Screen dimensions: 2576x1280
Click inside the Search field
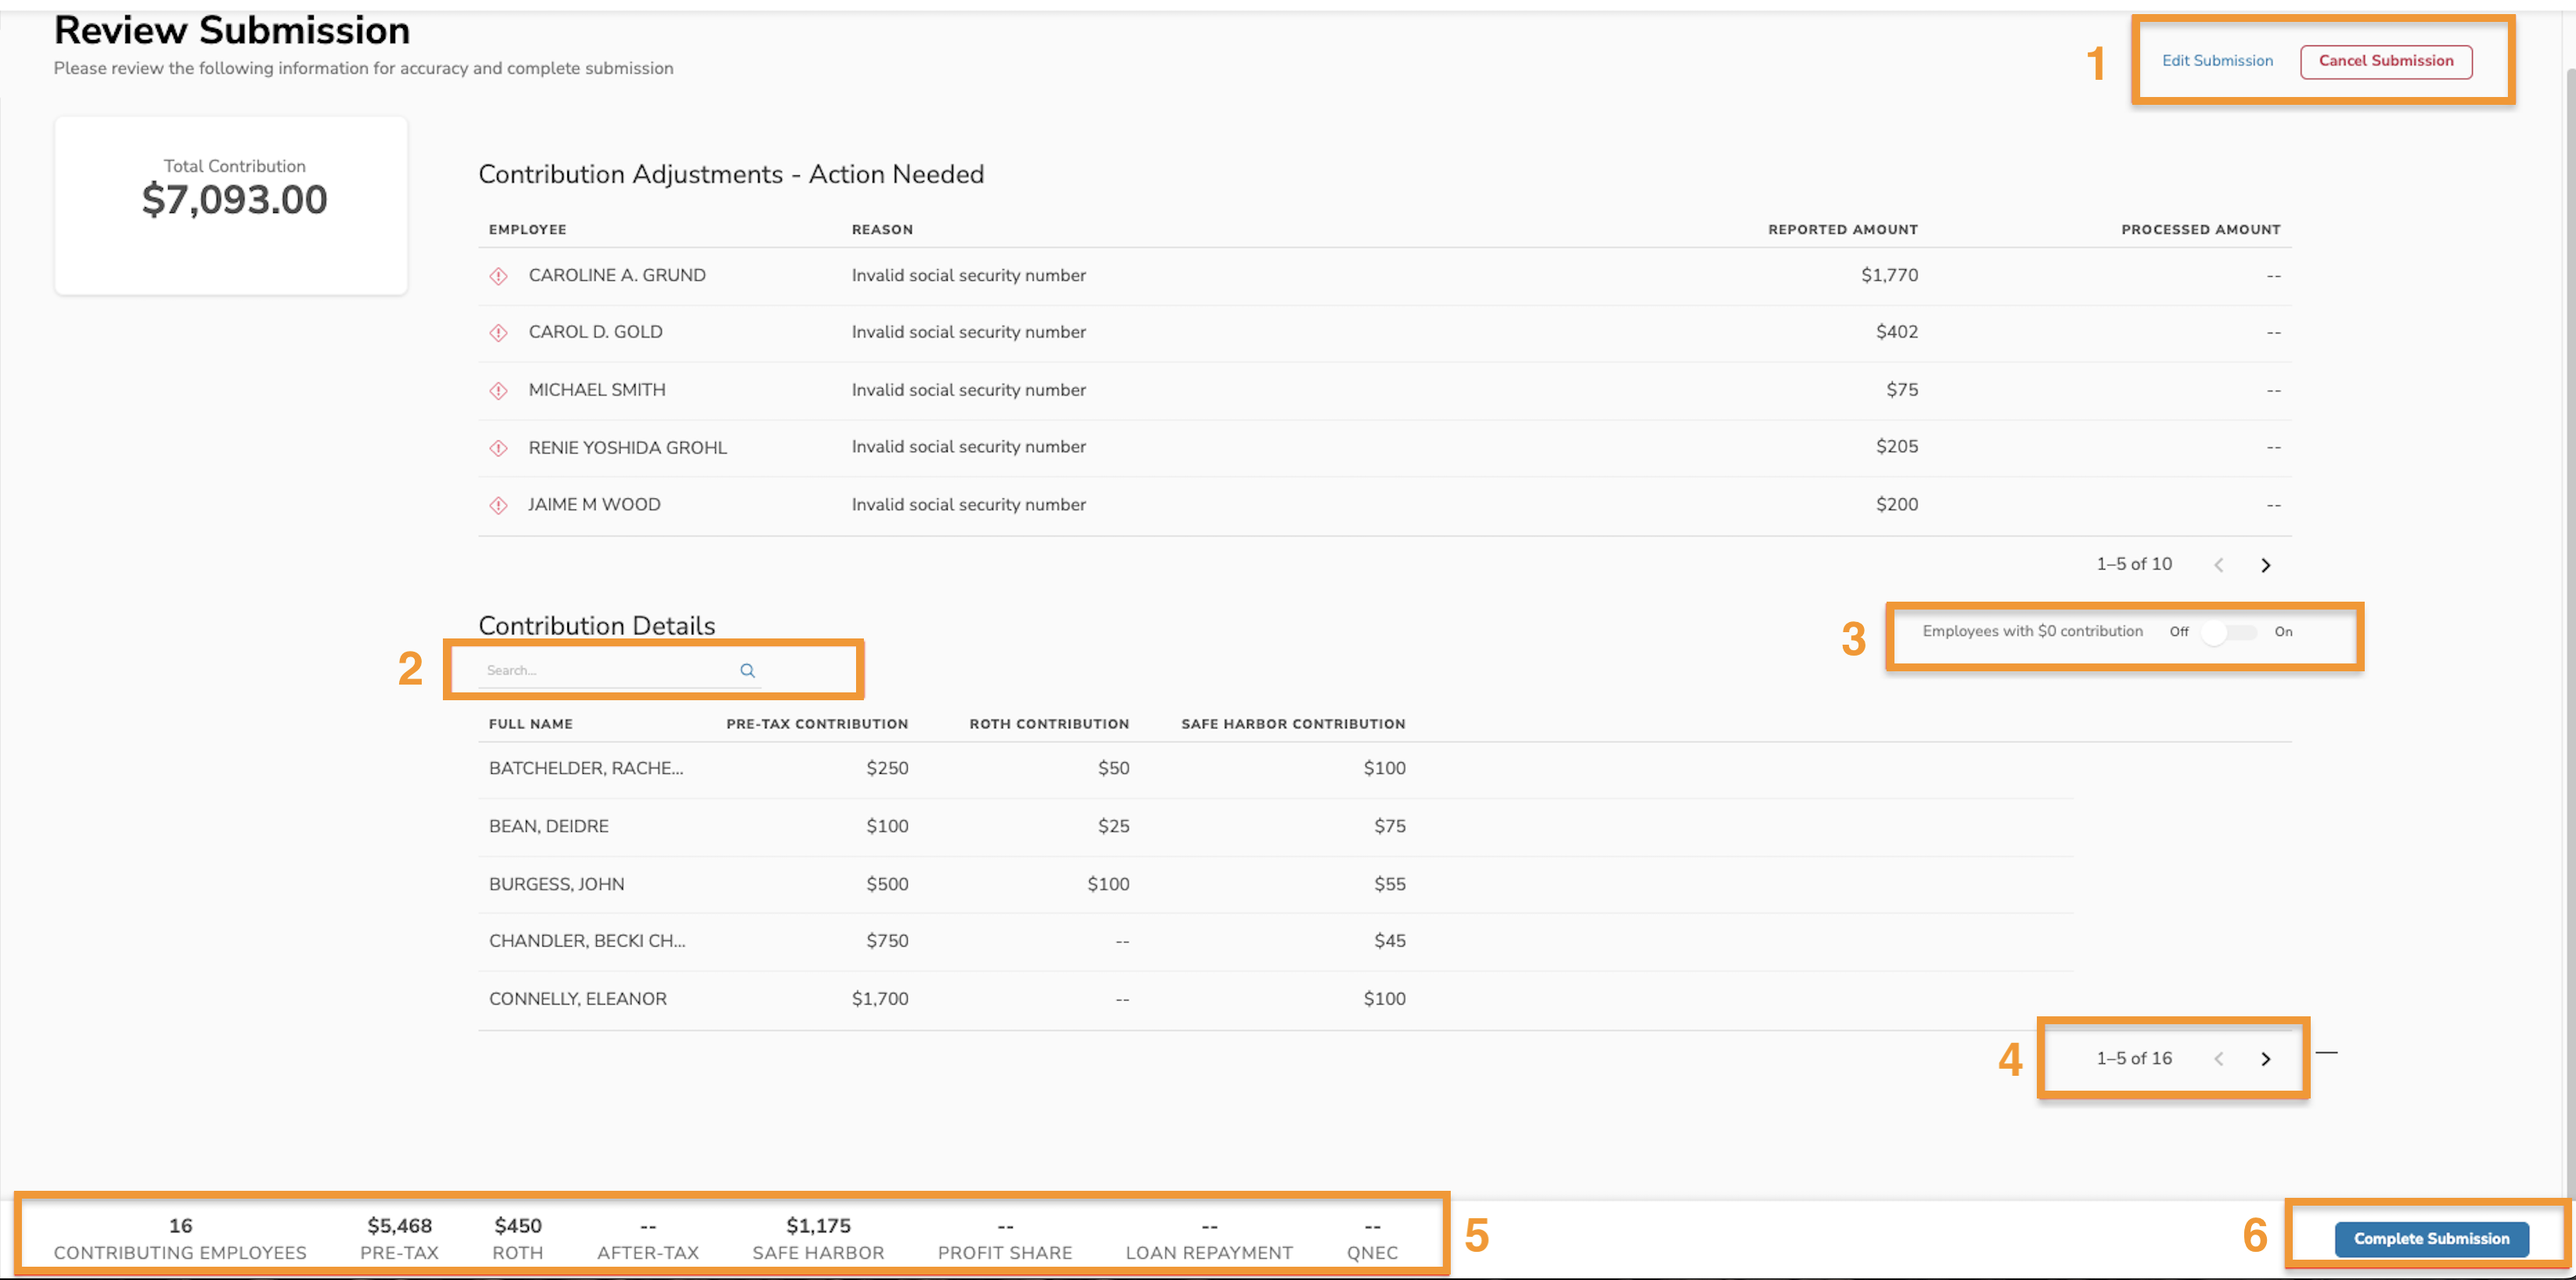600,670
